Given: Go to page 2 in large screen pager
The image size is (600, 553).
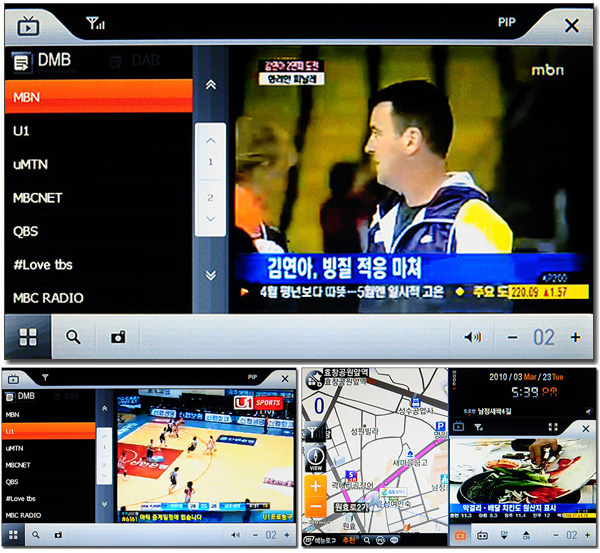Looking at the screenshot, I should (210, 197).
